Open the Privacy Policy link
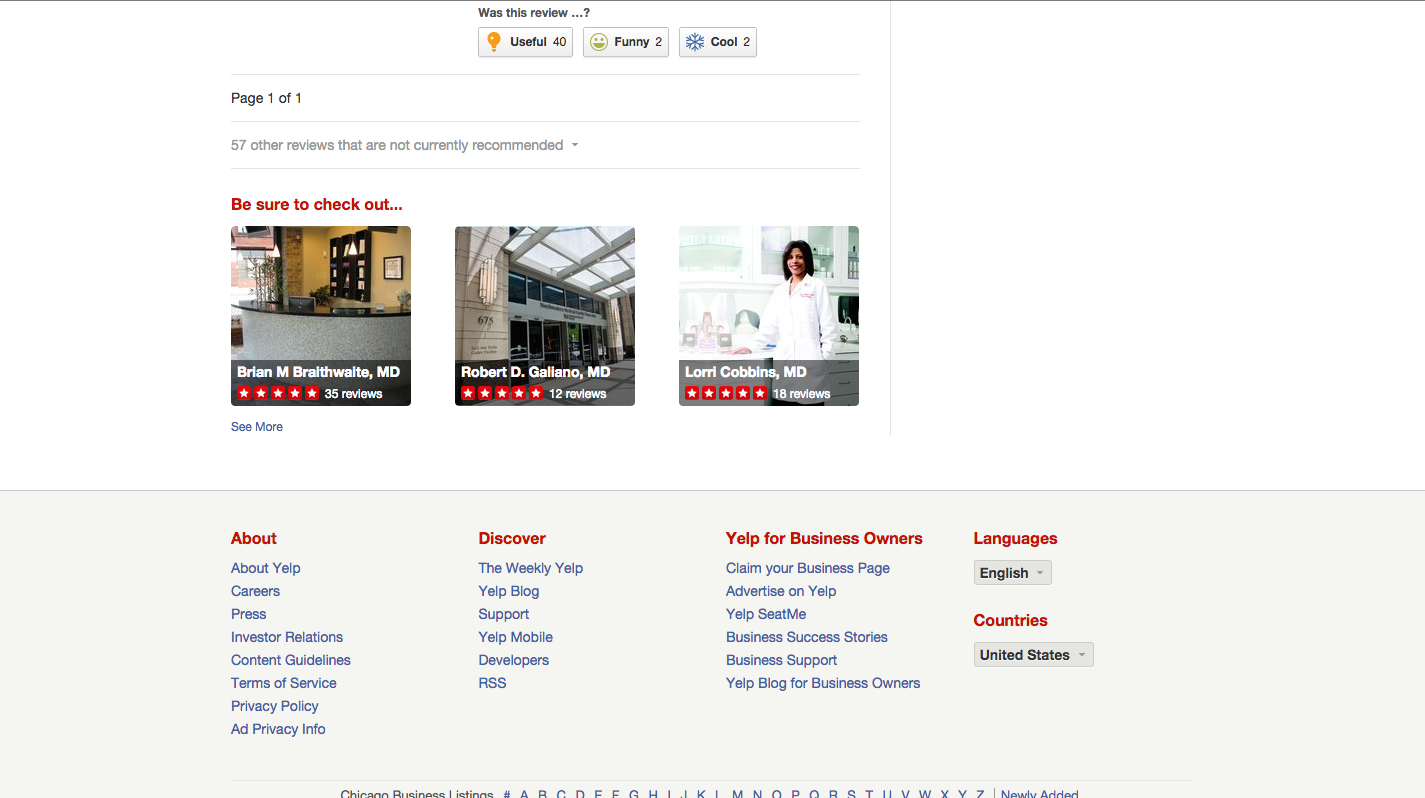This screenshot has height=798, width=1425. (x=274, y=706)
